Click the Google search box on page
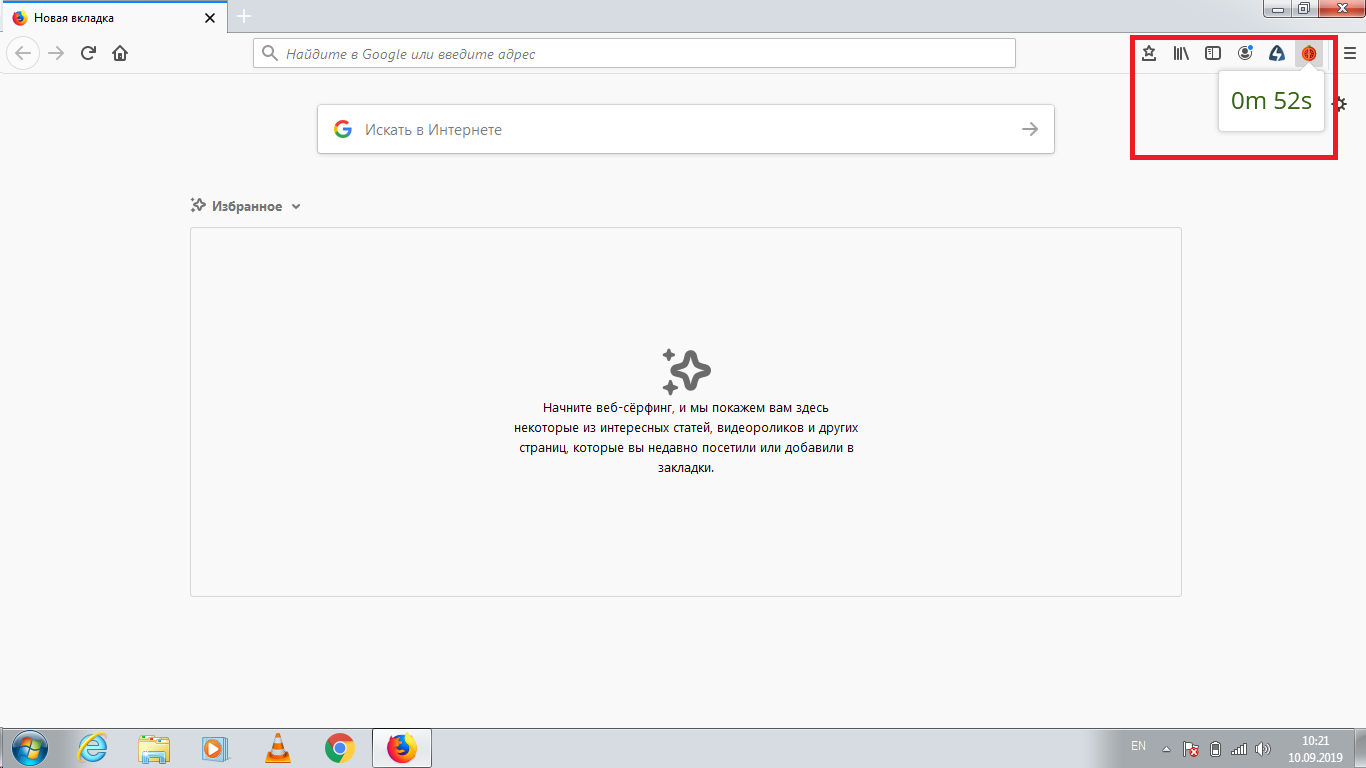Image resolution: width=1366 pixels, height=768 pixels. click(x=686, y=129)
